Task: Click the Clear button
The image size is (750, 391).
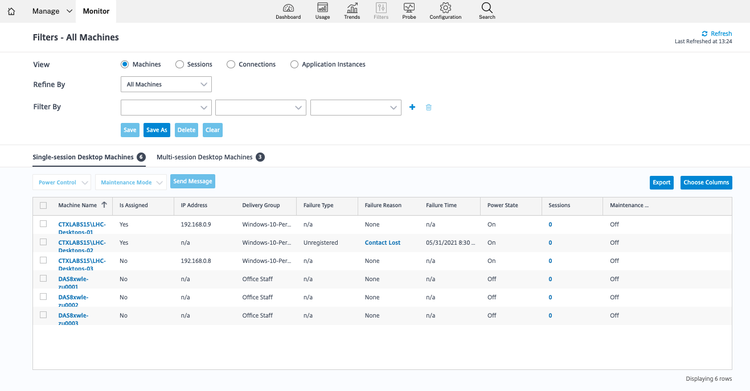Action: point(212,130)
